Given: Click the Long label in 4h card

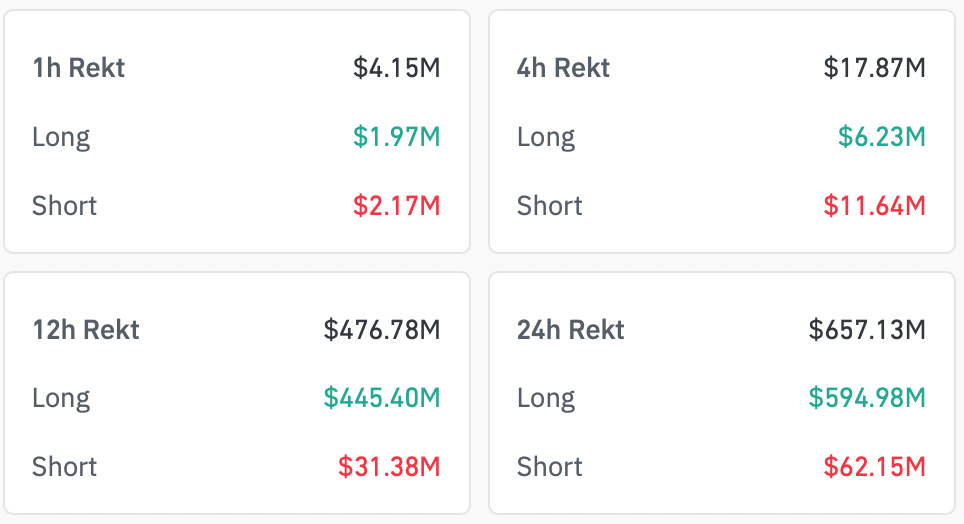Looking at the screenshot, I should click(546, 138).
